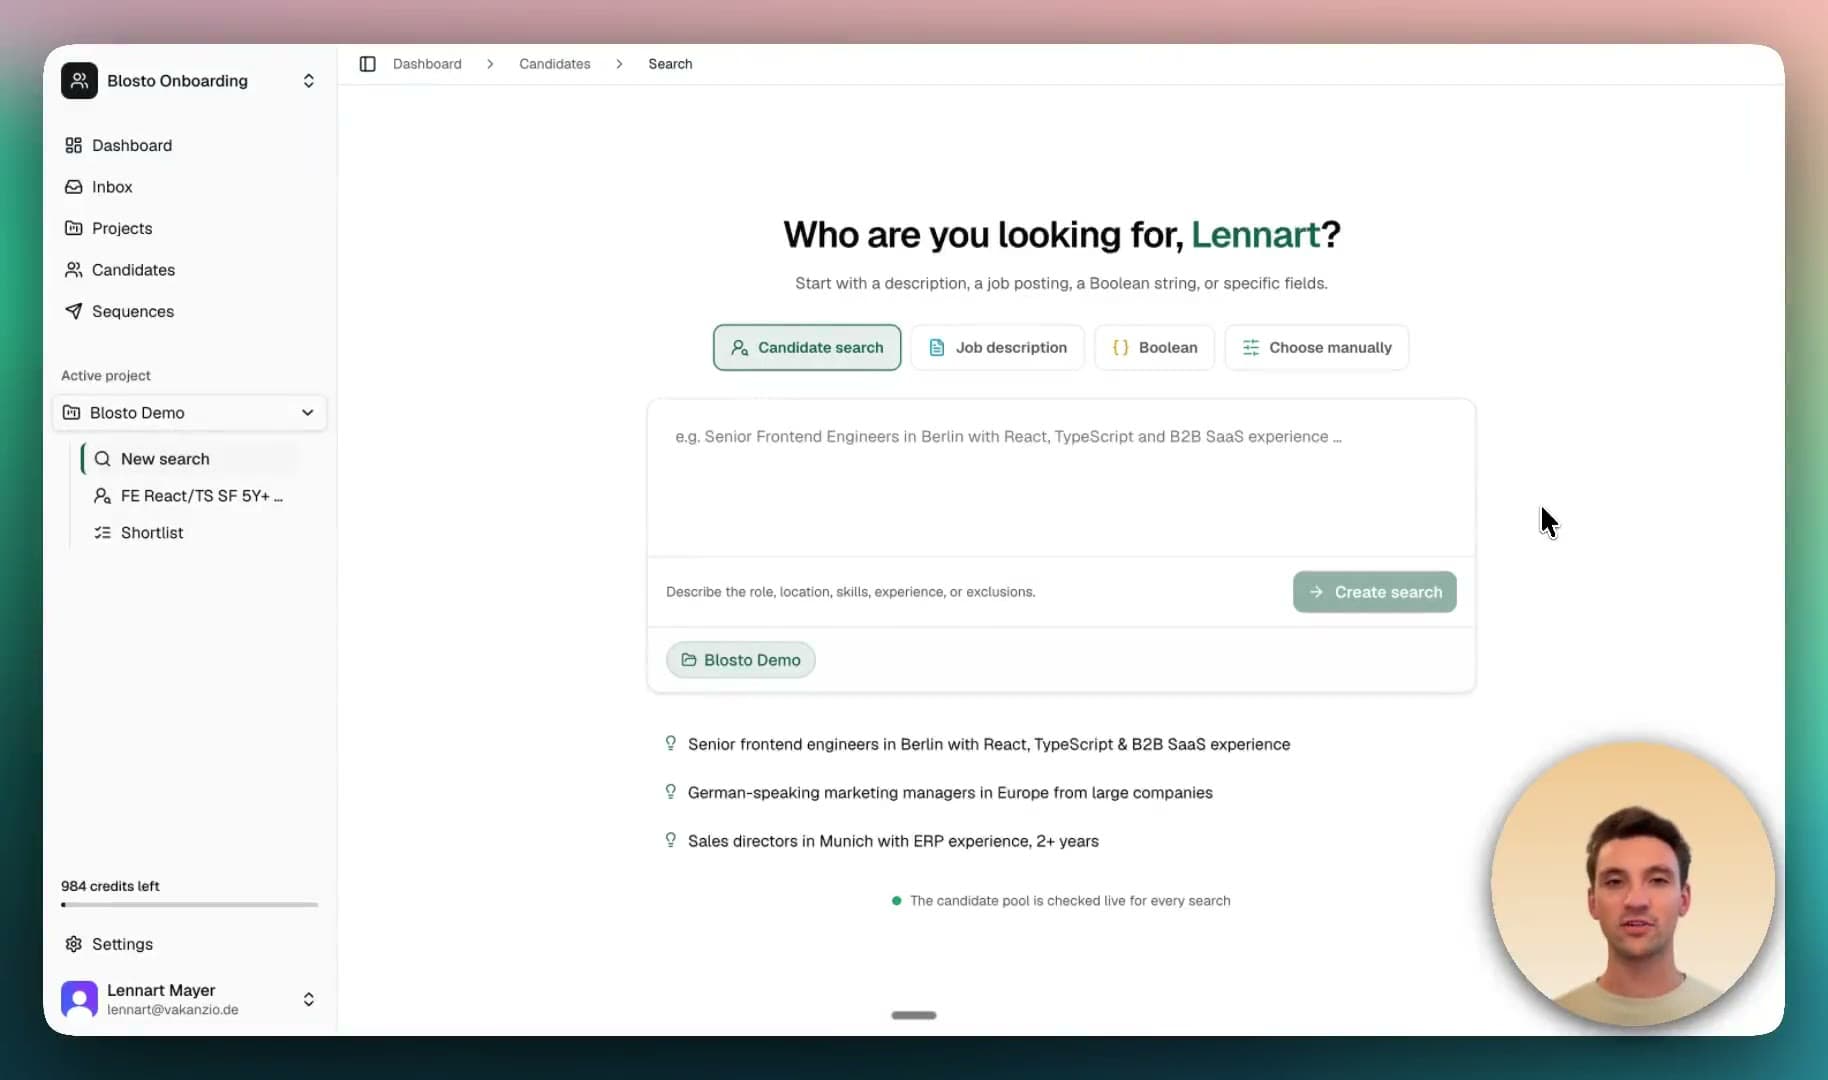Screen dimensions: 1828x1080
Task: Click the presenter webcam bubble
Action: tap(1633, 884)
